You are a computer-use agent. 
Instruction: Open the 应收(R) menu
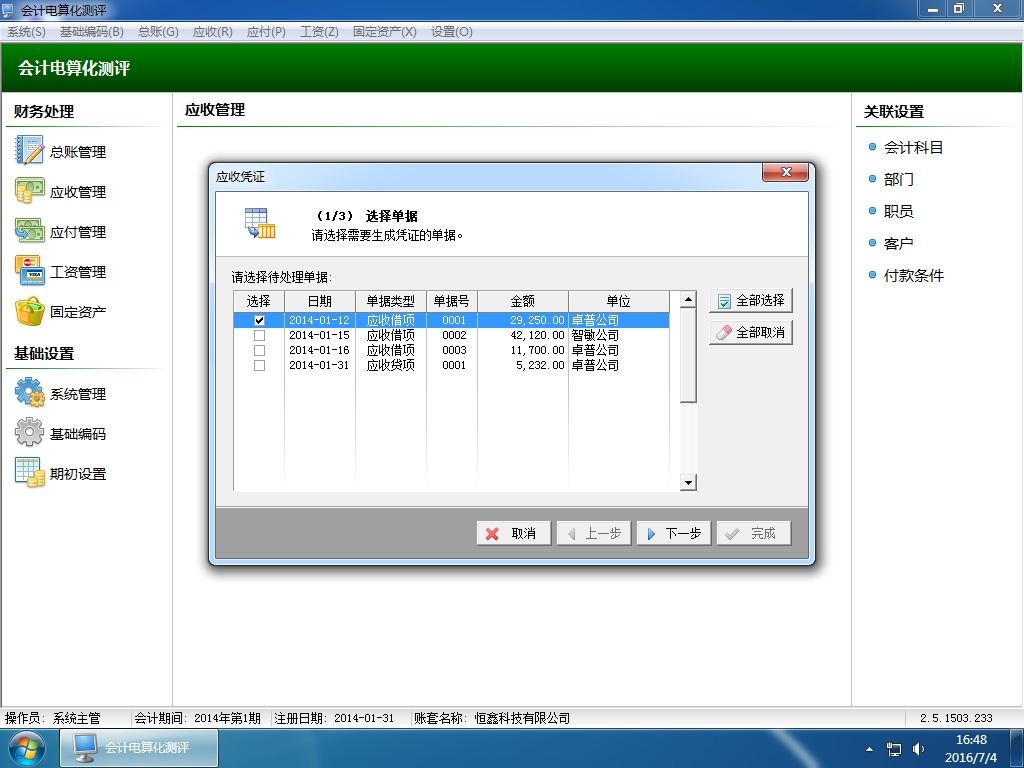pos(212,31)
